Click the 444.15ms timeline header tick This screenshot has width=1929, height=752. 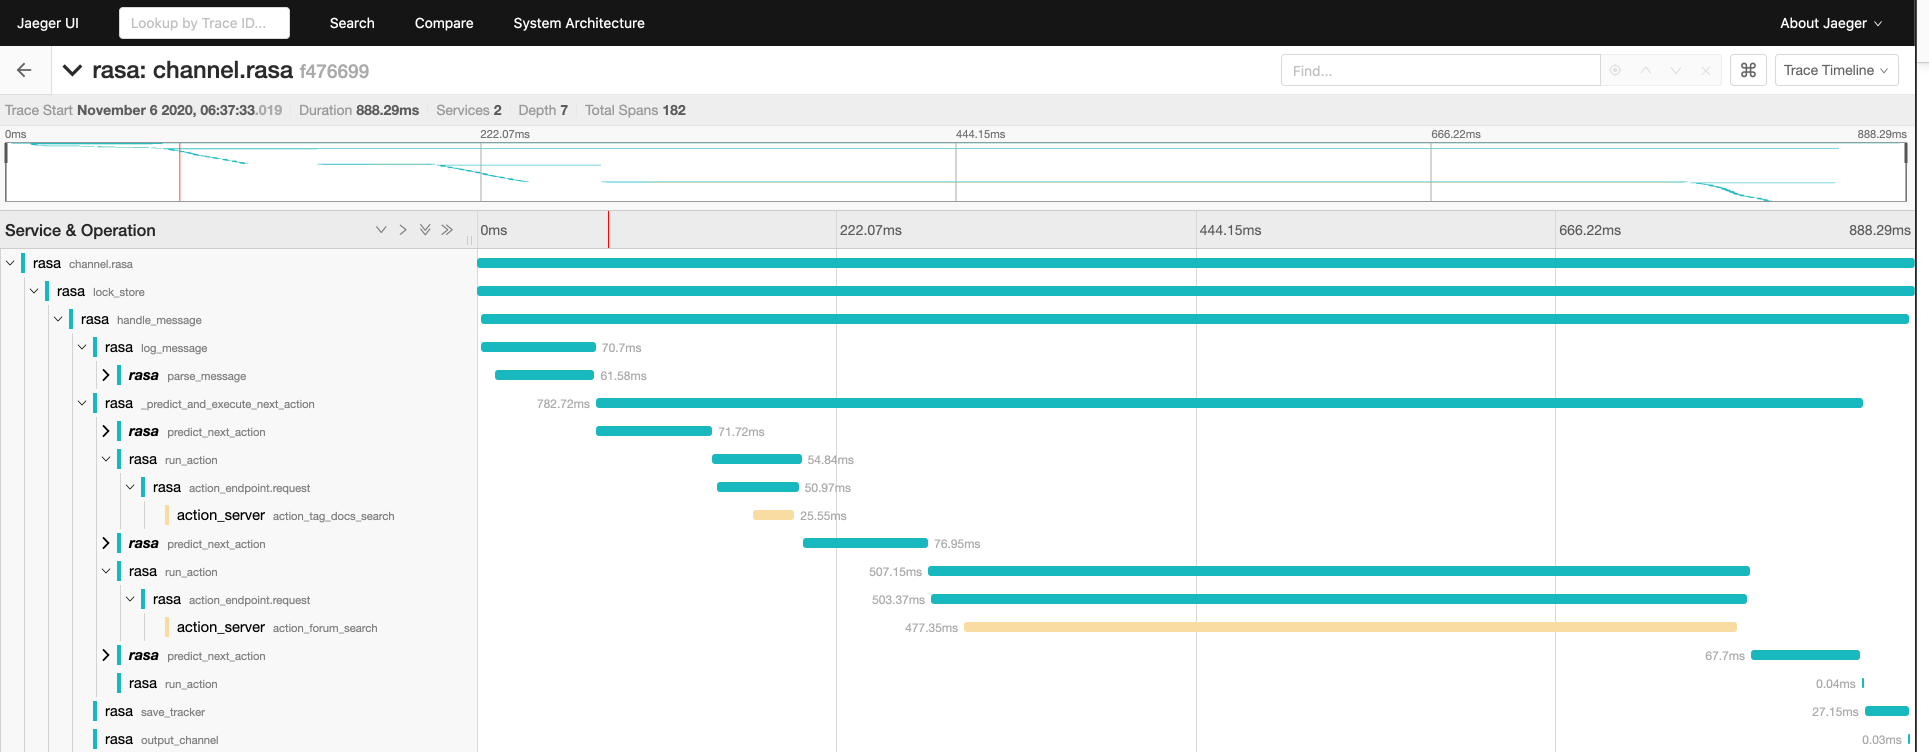(x=1230, y=230)
